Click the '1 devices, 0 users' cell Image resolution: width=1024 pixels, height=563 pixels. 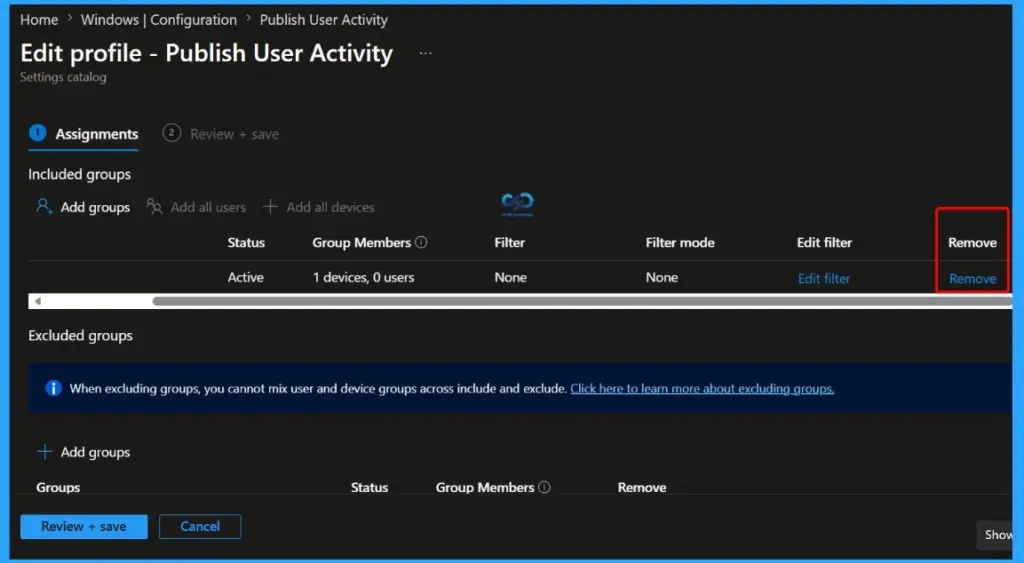coord(363,278)
